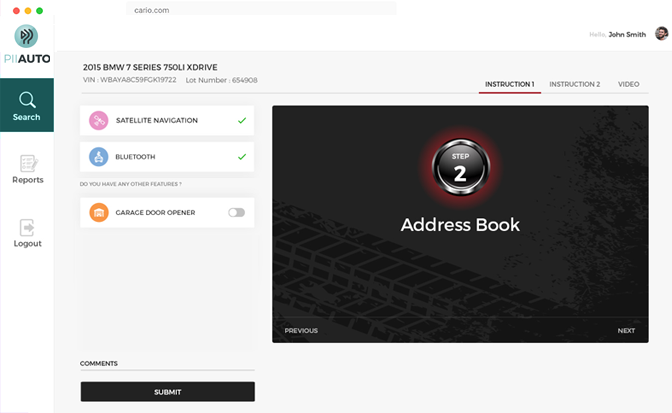Click the Satellite Navigation pink icon

pos(99,120)
